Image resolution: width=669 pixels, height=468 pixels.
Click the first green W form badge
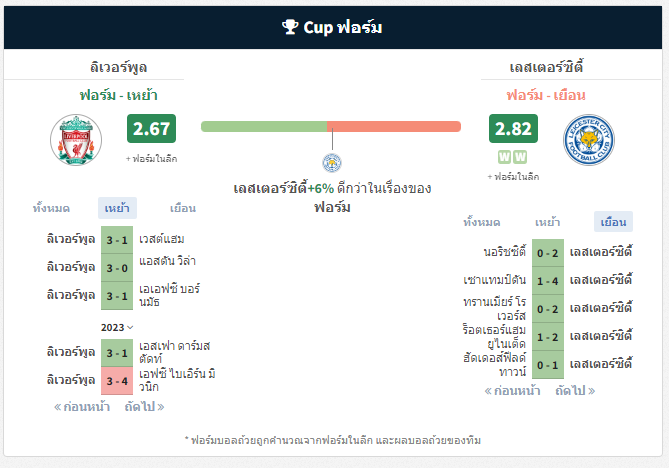click(x=504, y=157)
